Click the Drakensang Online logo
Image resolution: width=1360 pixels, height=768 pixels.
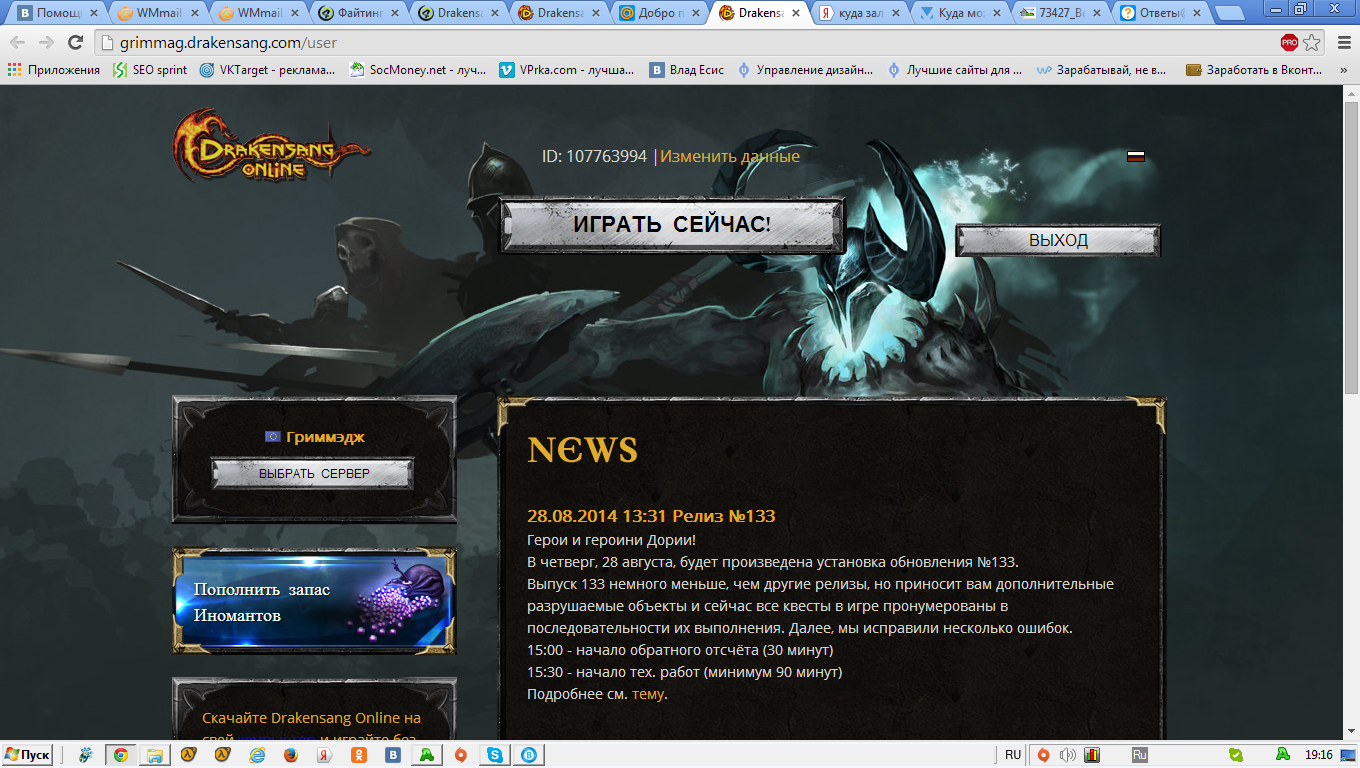(271, 146)
